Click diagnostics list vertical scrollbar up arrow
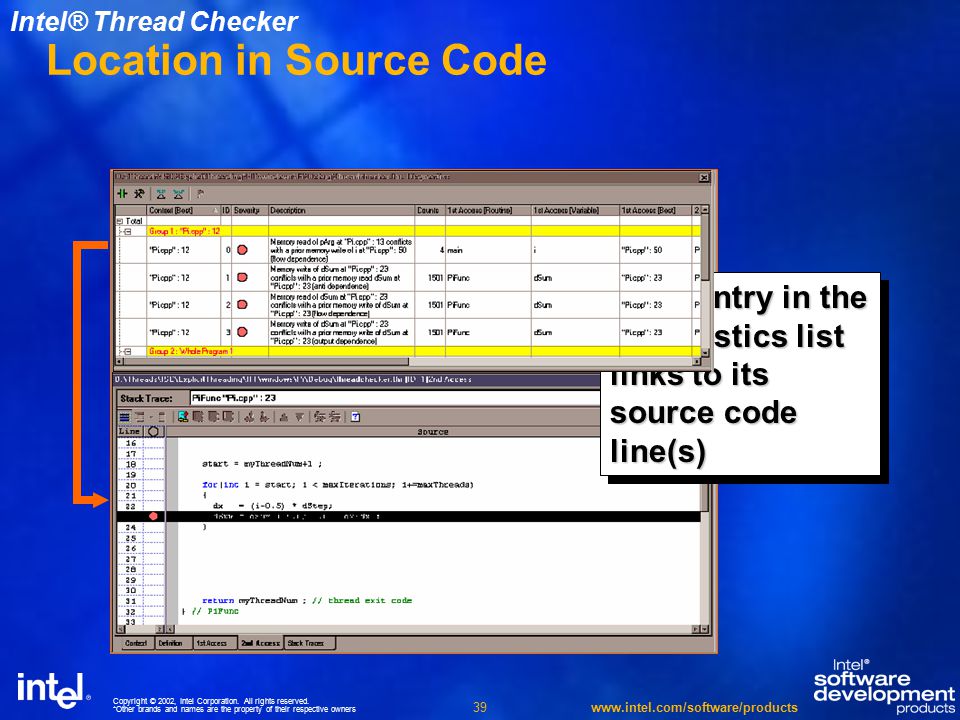The image size is (960, 720). point(705,210)
